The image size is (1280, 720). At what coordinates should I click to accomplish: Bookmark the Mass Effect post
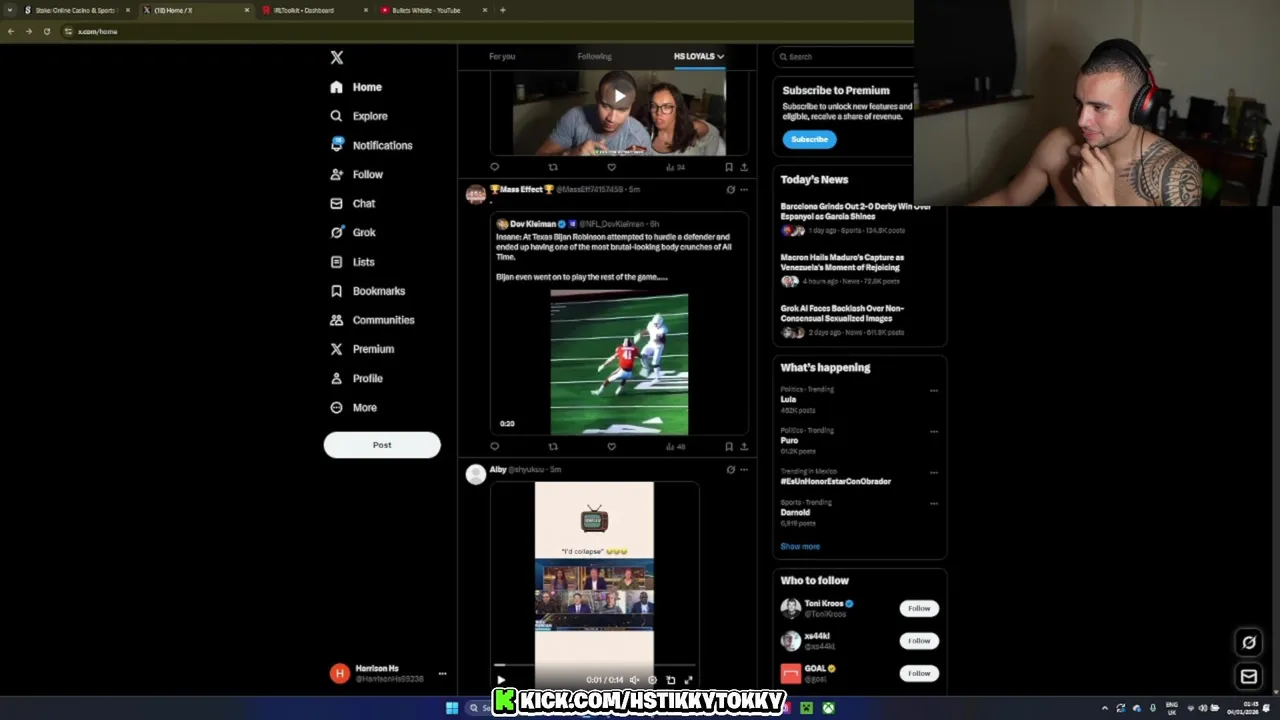[x=729, y=446]
